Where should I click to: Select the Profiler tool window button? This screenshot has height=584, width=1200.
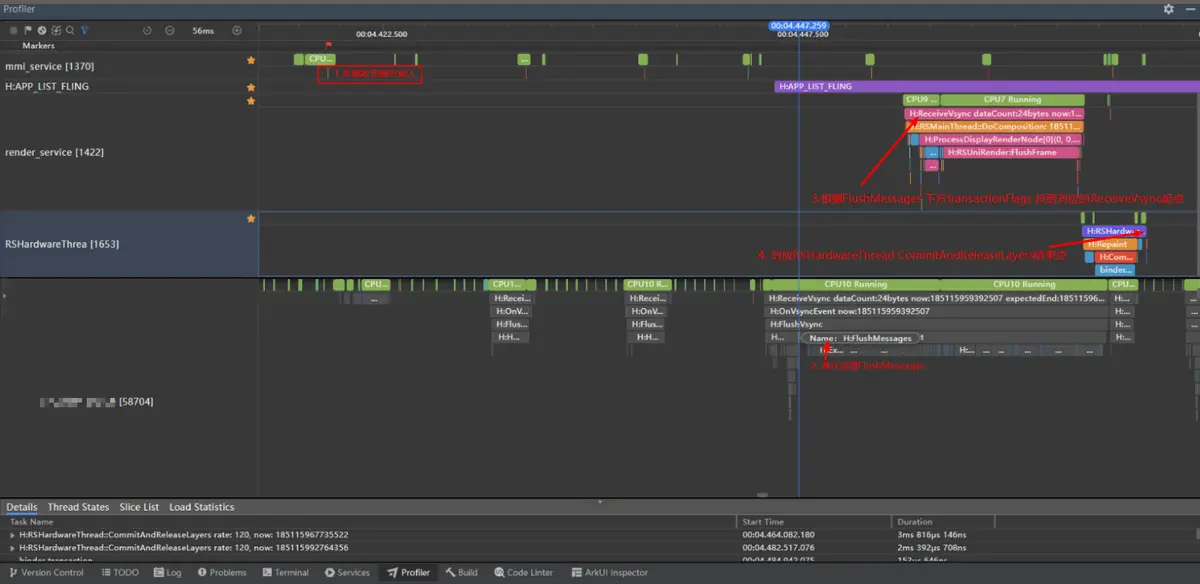409,573
